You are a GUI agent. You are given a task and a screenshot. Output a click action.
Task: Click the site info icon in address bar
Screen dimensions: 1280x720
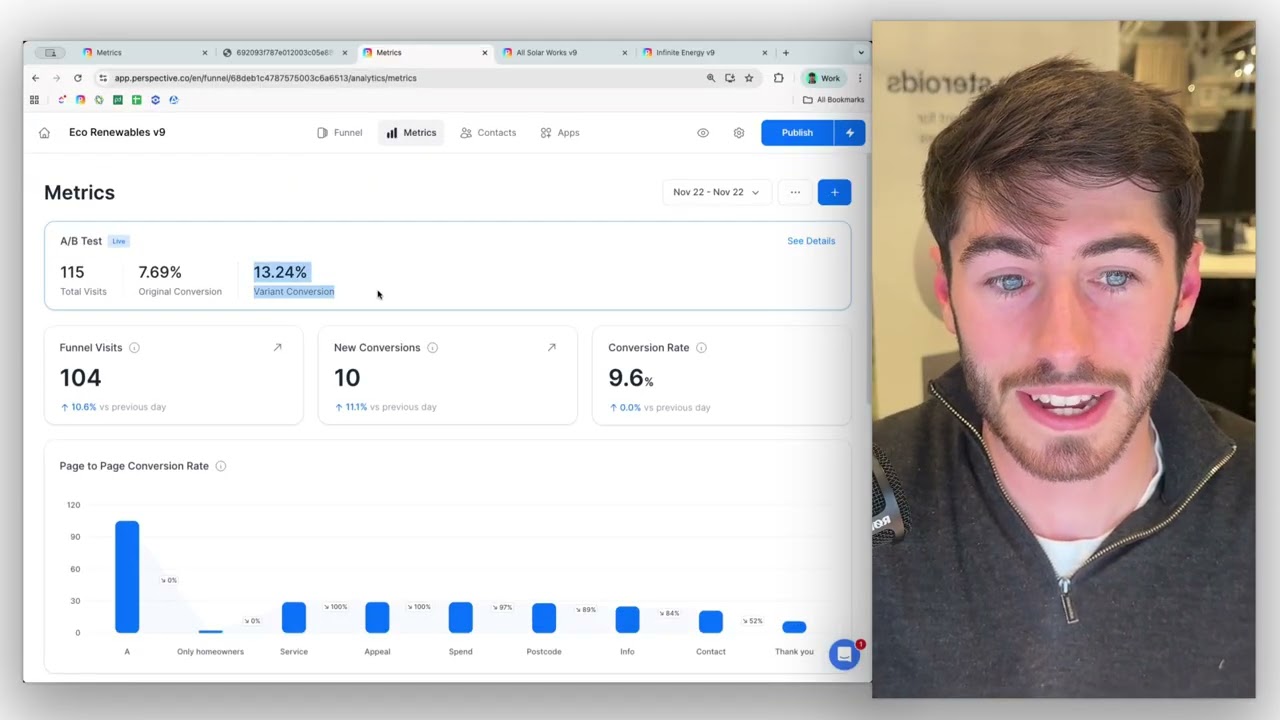[103, 78]
